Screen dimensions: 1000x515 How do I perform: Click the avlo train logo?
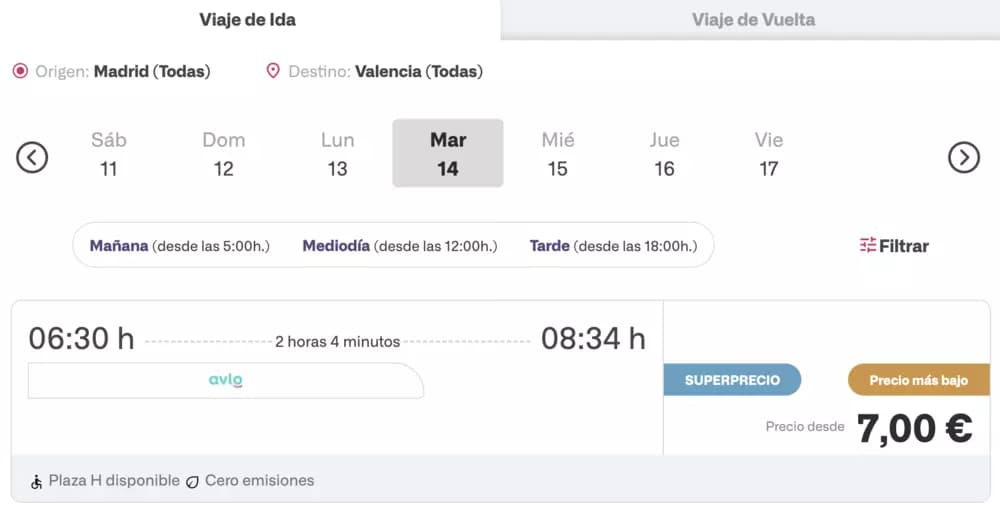tap(226, 381)
